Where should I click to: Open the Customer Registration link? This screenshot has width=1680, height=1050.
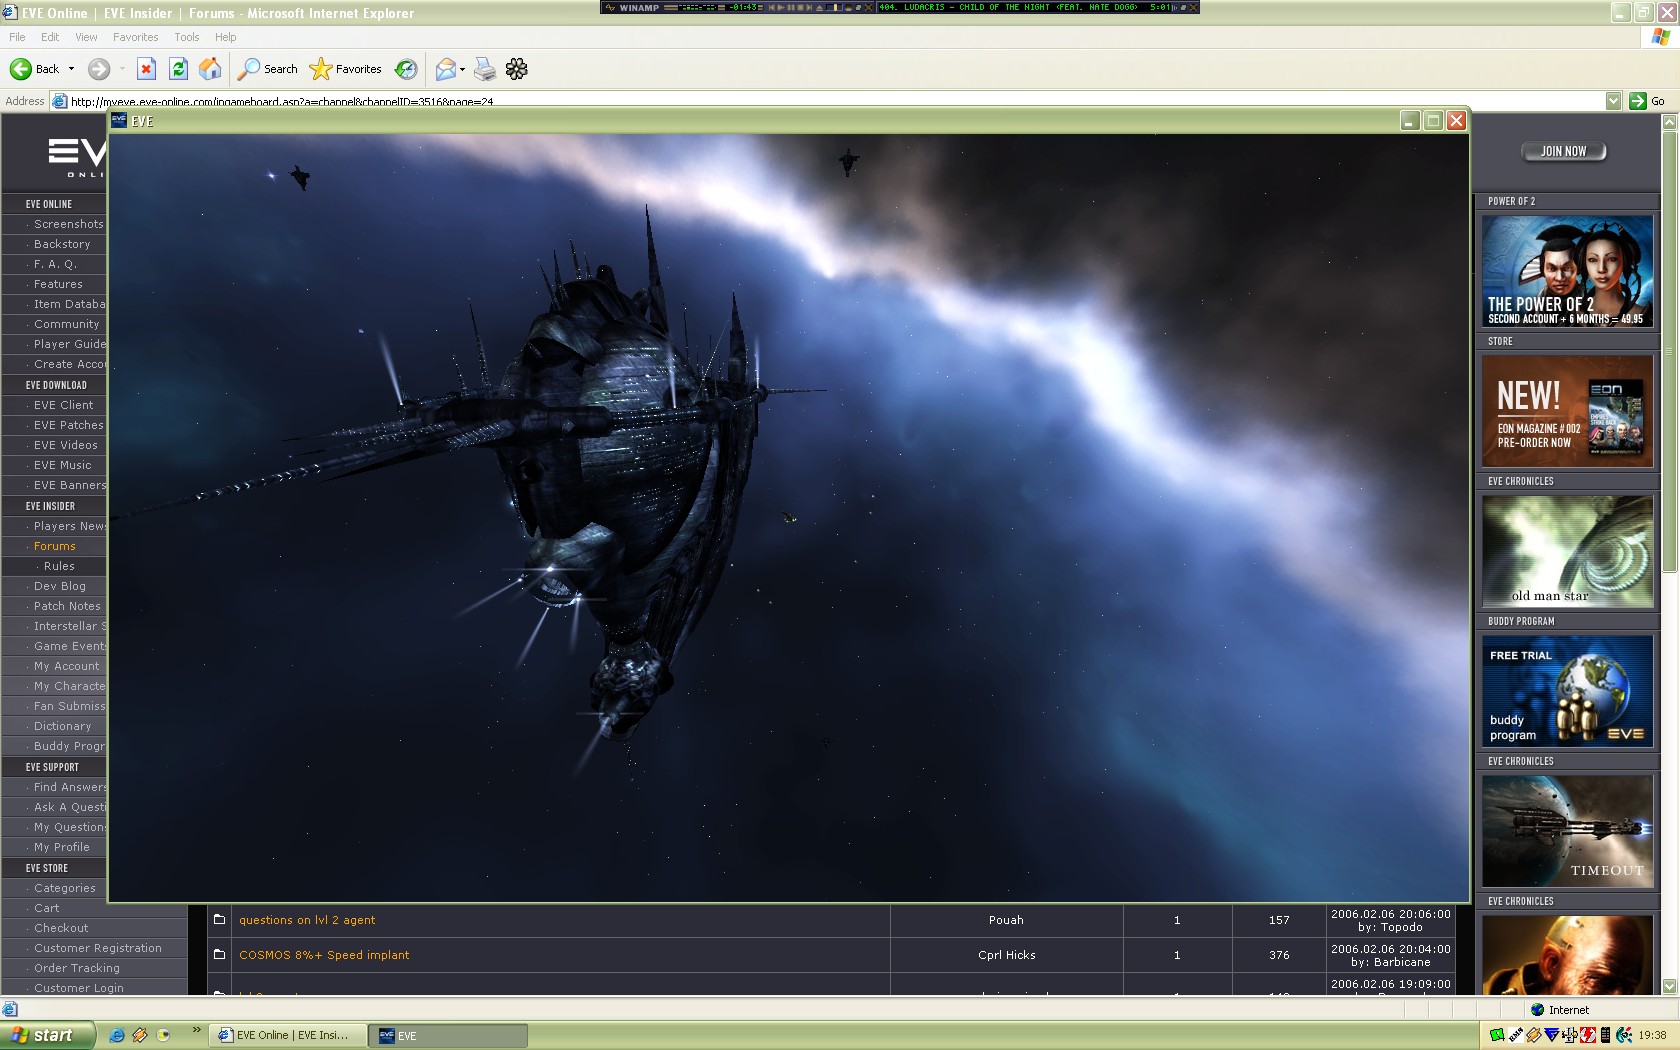pos(98,948)
